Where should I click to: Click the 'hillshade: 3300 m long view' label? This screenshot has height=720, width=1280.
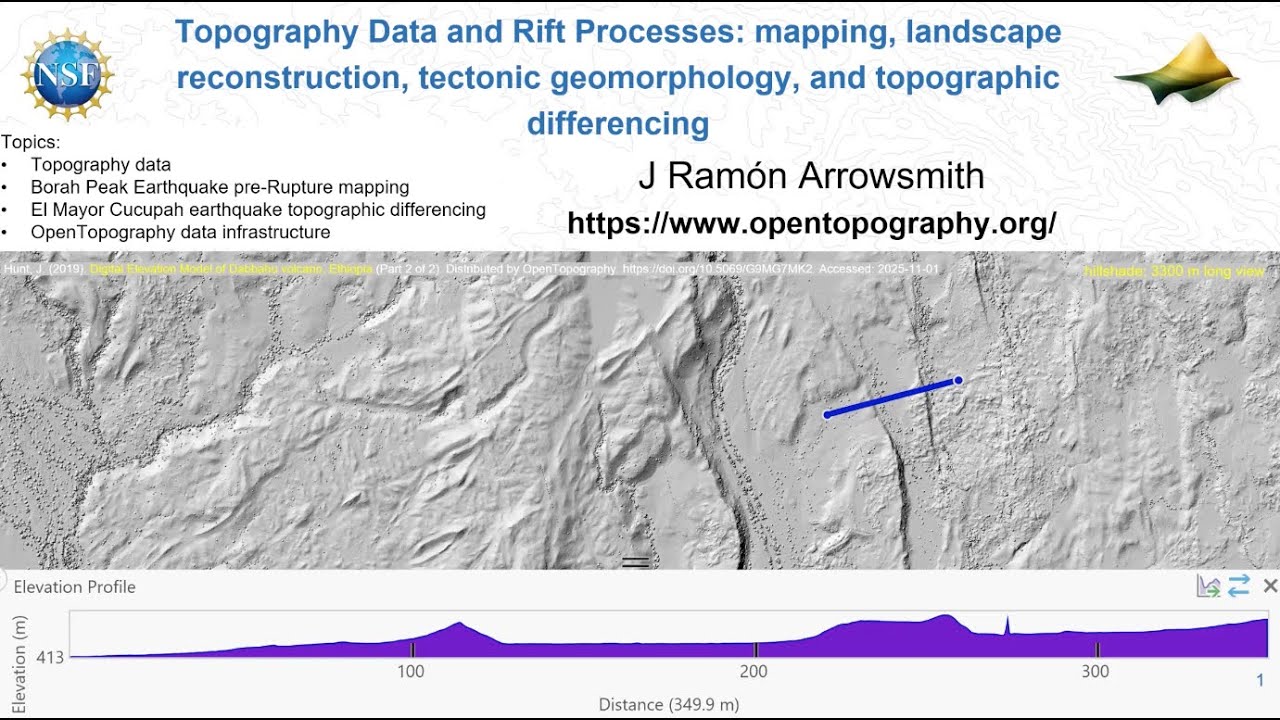pyautogui.click(x=1174, y=271)
